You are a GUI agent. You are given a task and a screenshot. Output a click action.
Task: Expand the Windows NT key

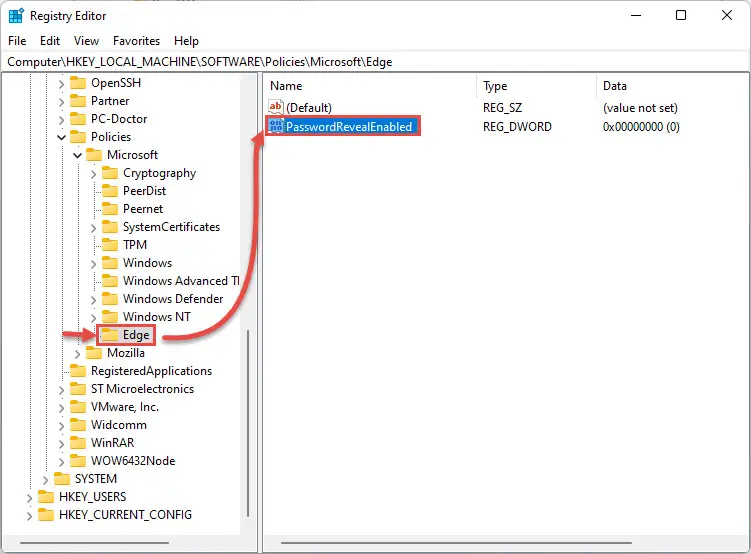pos(93,317)
